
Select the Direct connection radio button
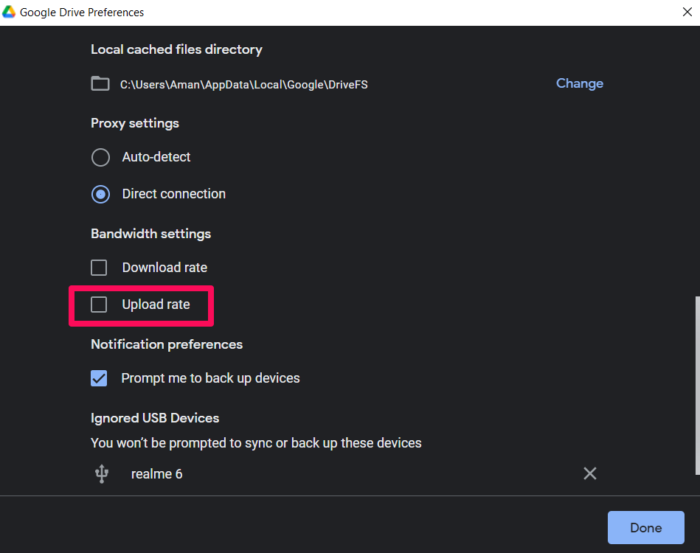(x=100, y=194)
